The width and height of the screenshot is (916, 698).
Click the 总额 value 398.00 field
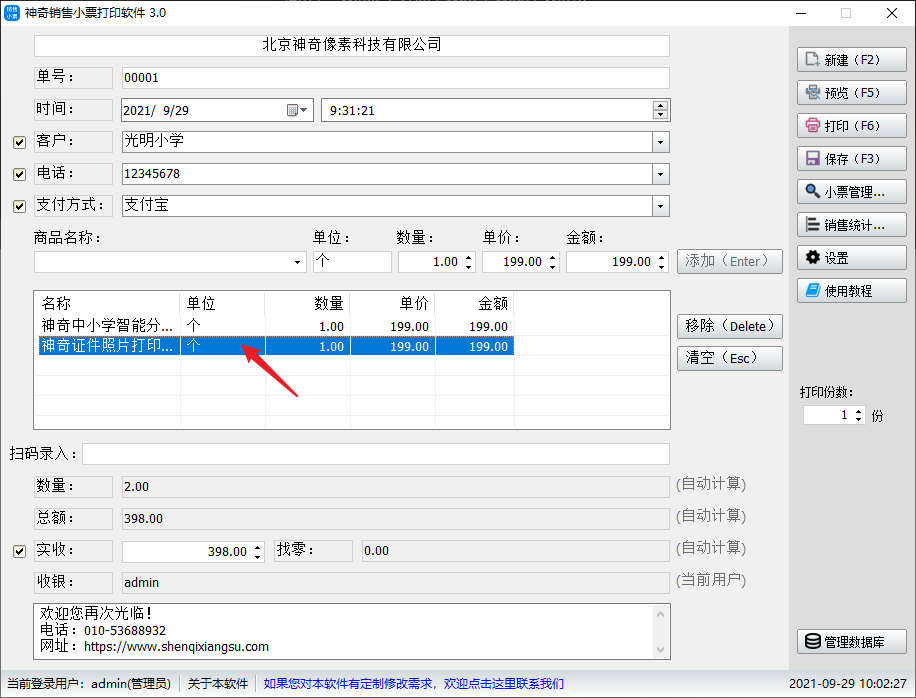395,519
